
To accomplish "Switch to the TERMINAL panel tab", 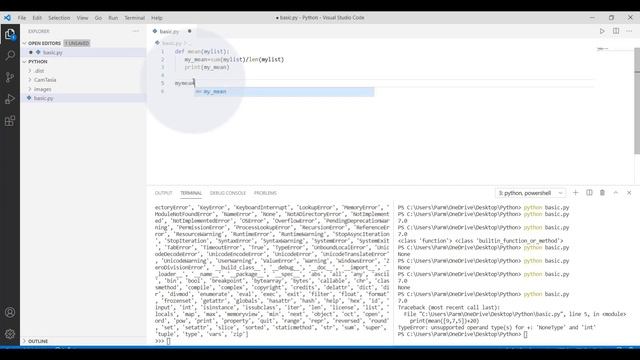I will pos(191,193).
